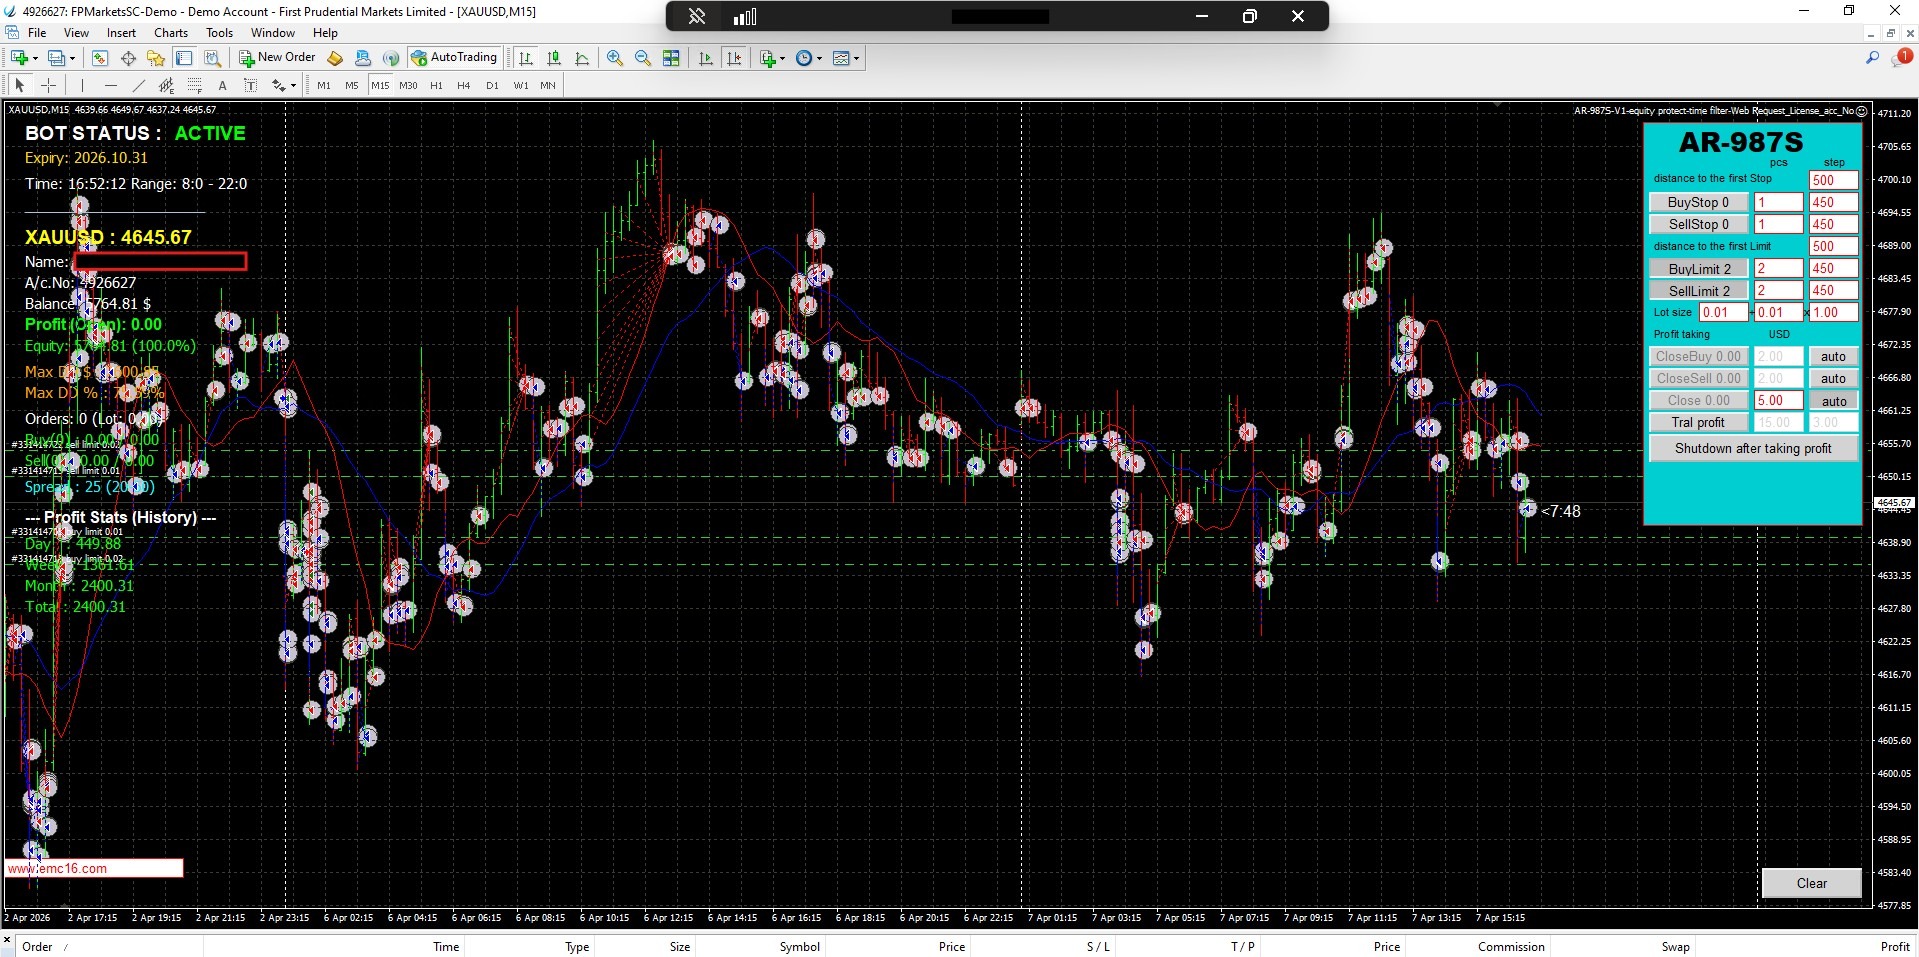Screen dimensions: 1919x957
Task: Click the BuyLimit 2 button
Action: [x=1698, y=268]
